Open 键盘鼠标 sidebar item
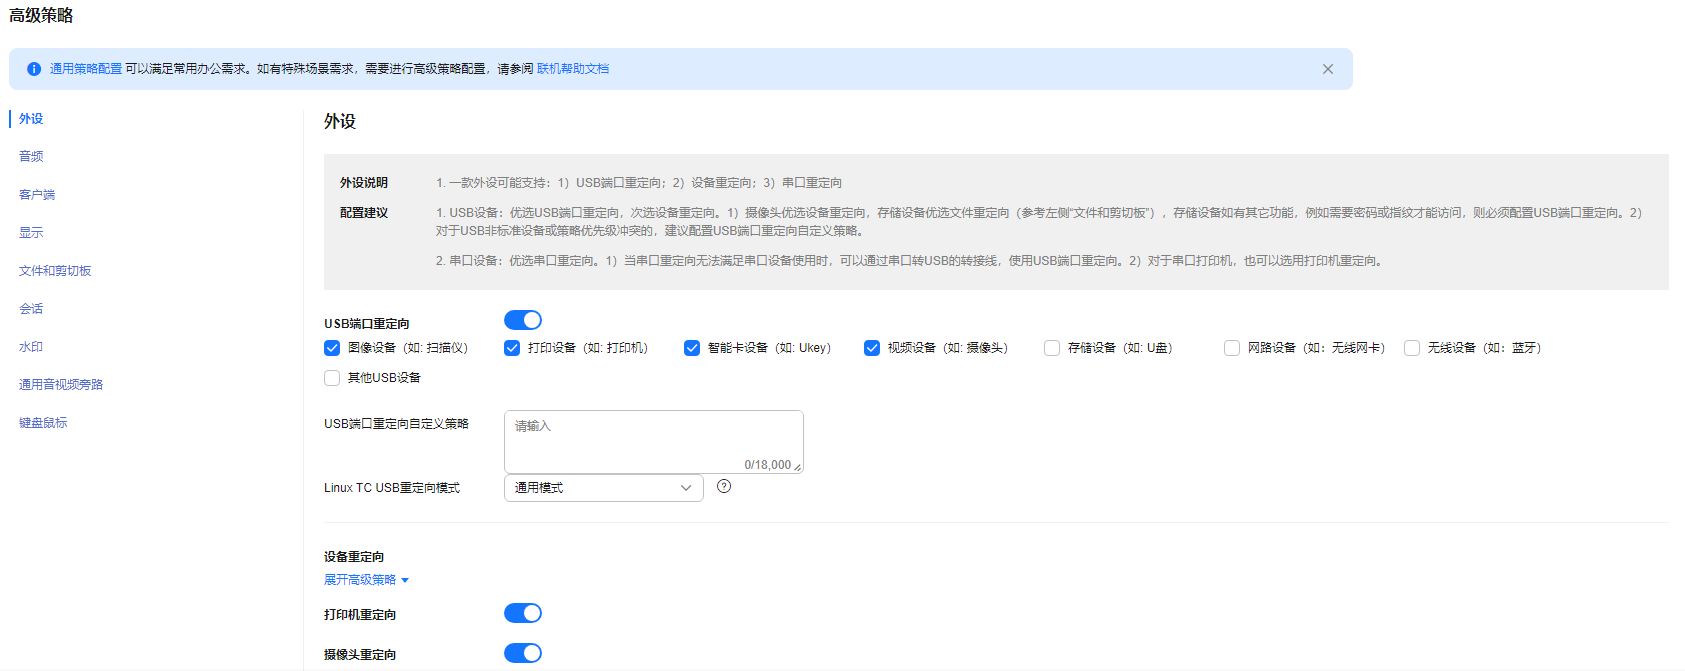1685x671 pixels. pos(43,423)
